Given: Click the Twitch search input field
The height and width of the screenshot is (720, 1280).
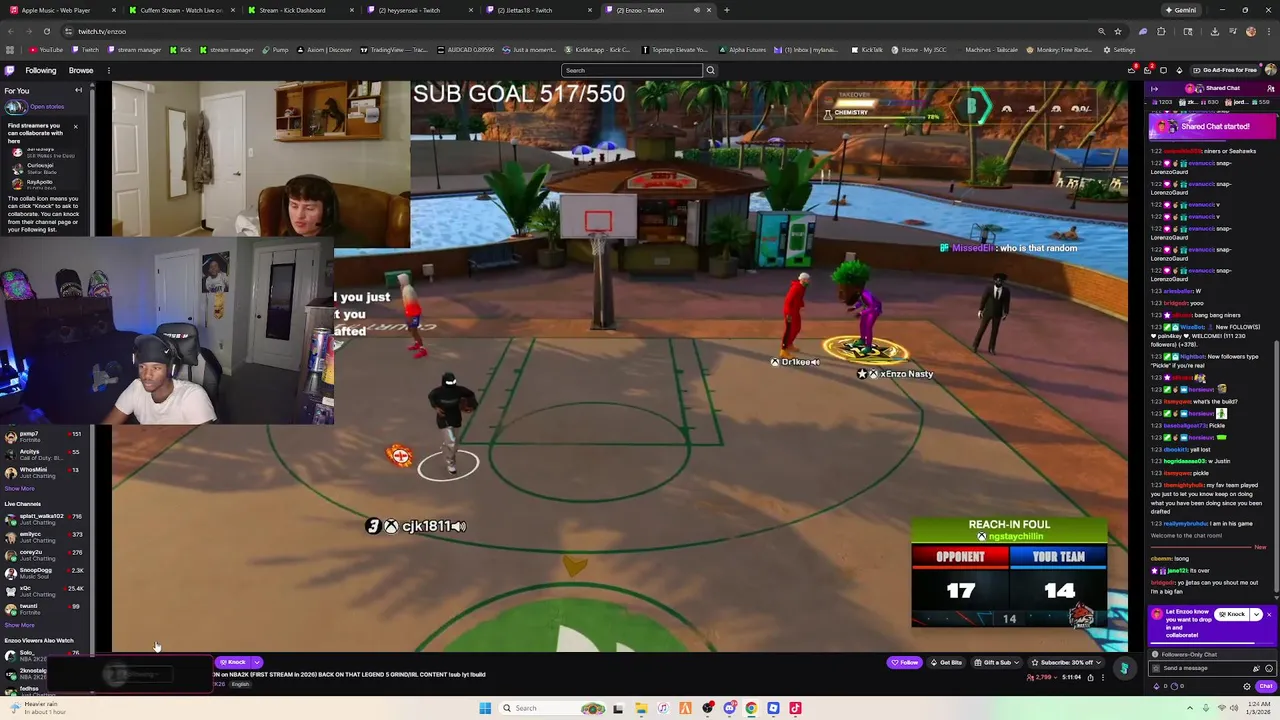Looking at the screenshot, I should tap(632, 70).
